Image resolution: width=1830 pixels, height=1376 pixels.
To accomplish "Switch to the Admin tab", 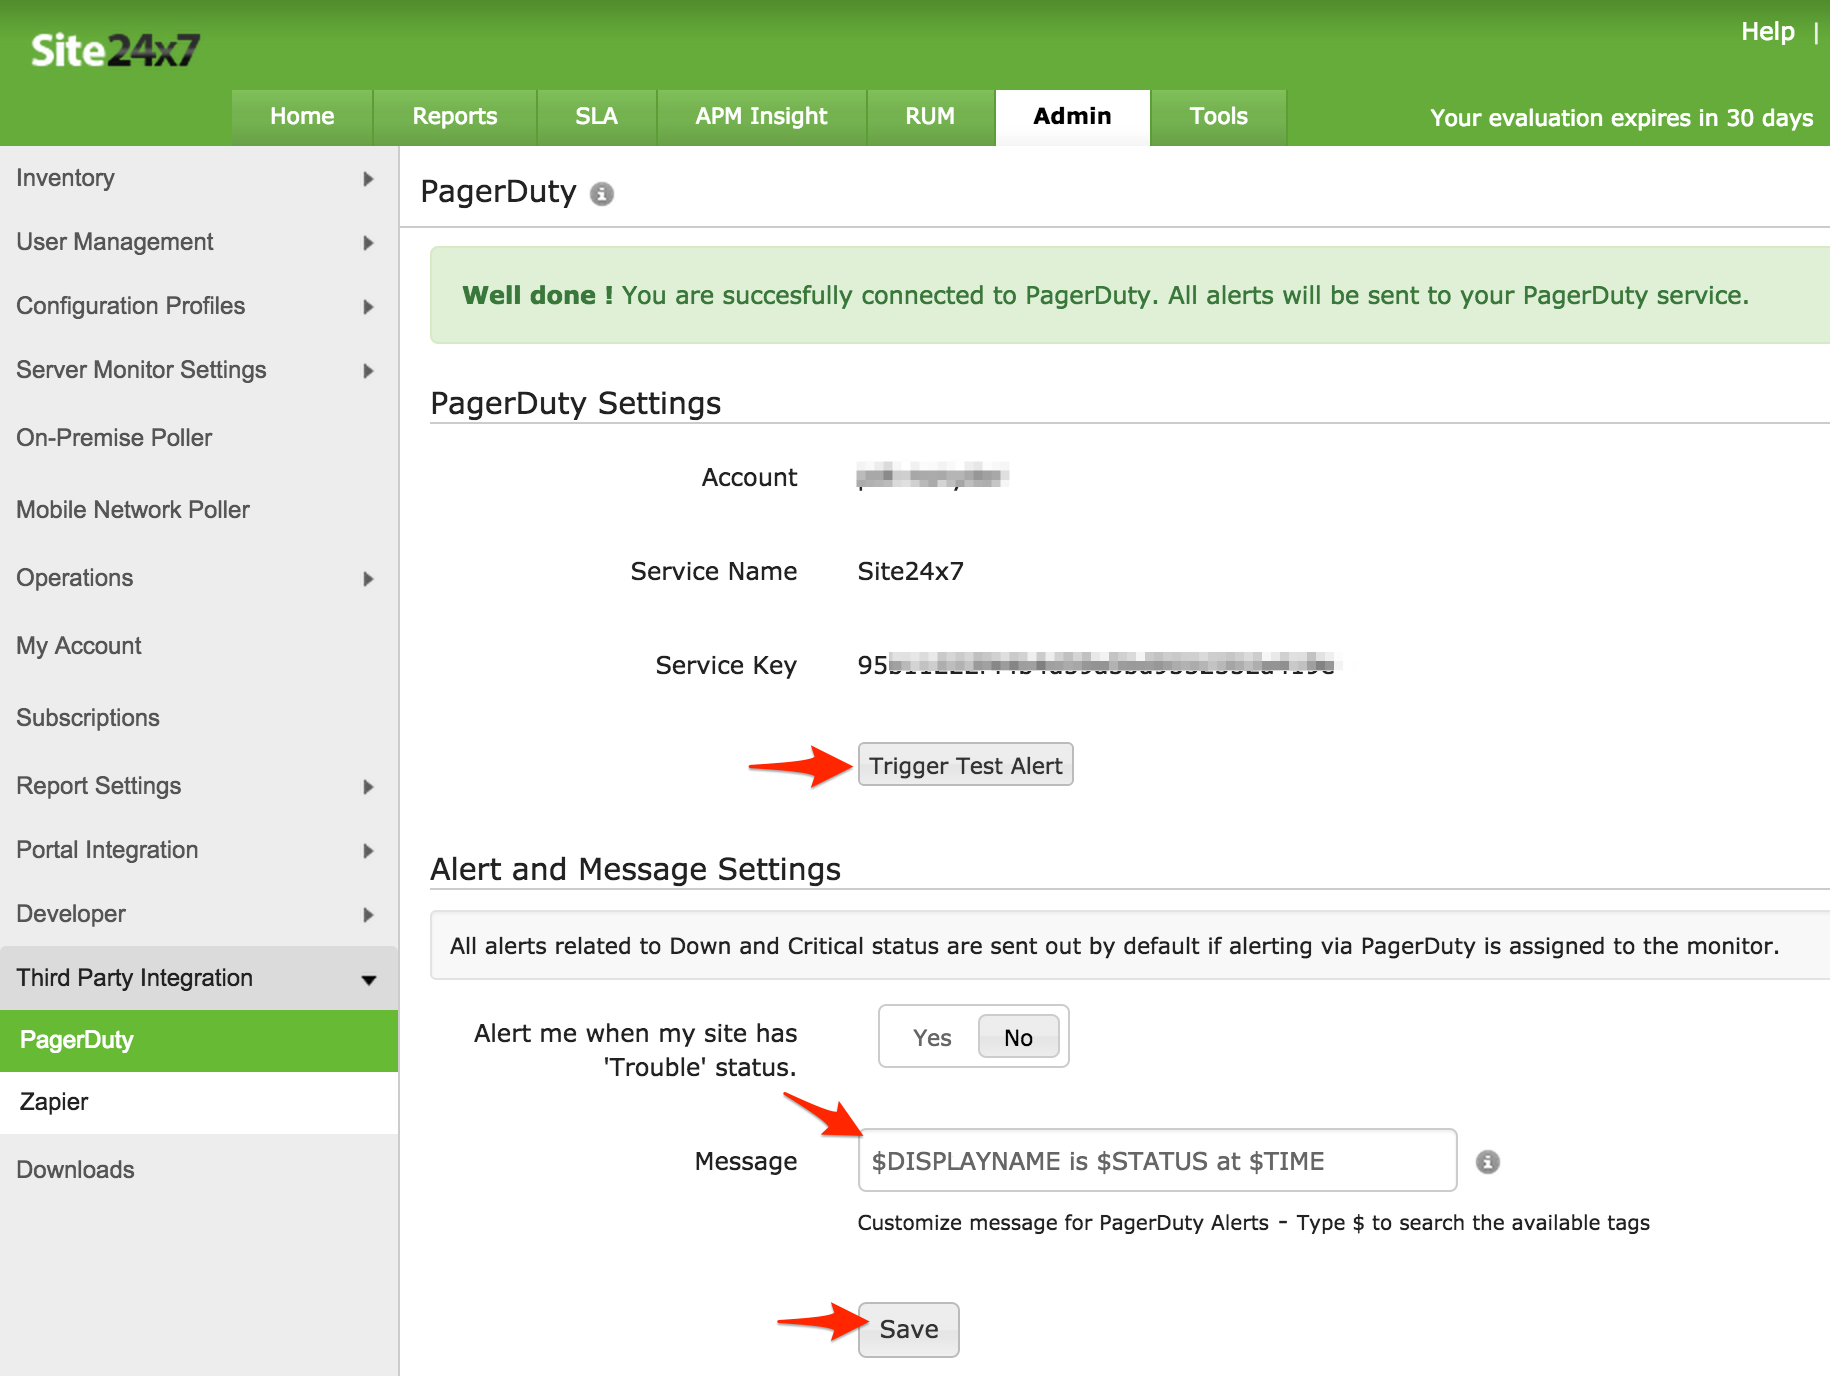I will point(1071,117).
